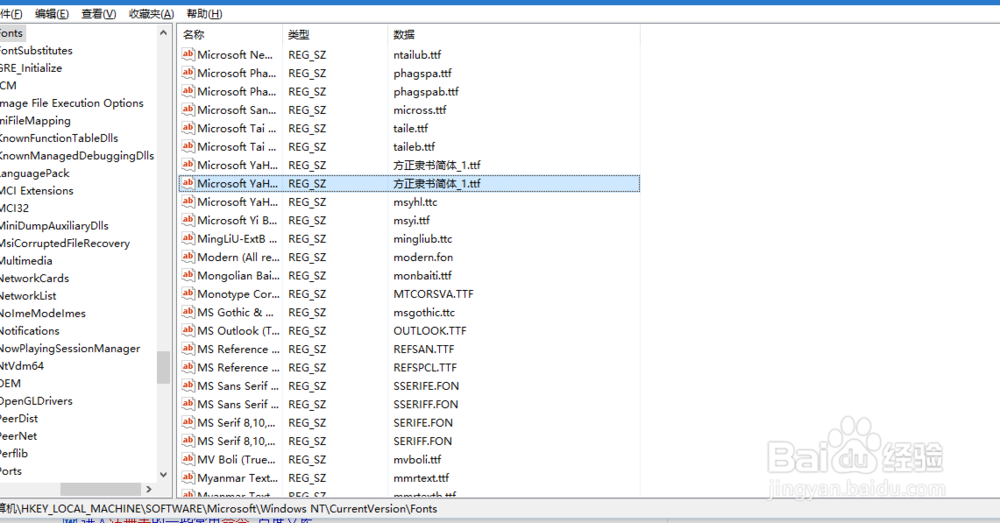Select the LanguagePack key

(34, 173)
